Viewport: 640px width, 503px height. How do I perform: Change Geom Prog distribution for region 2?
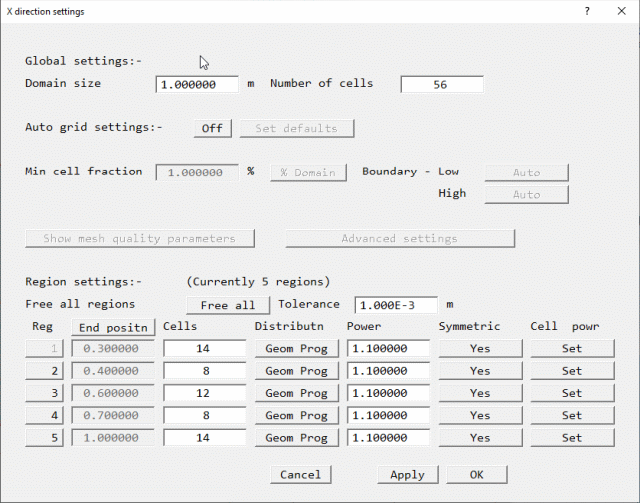296,371
